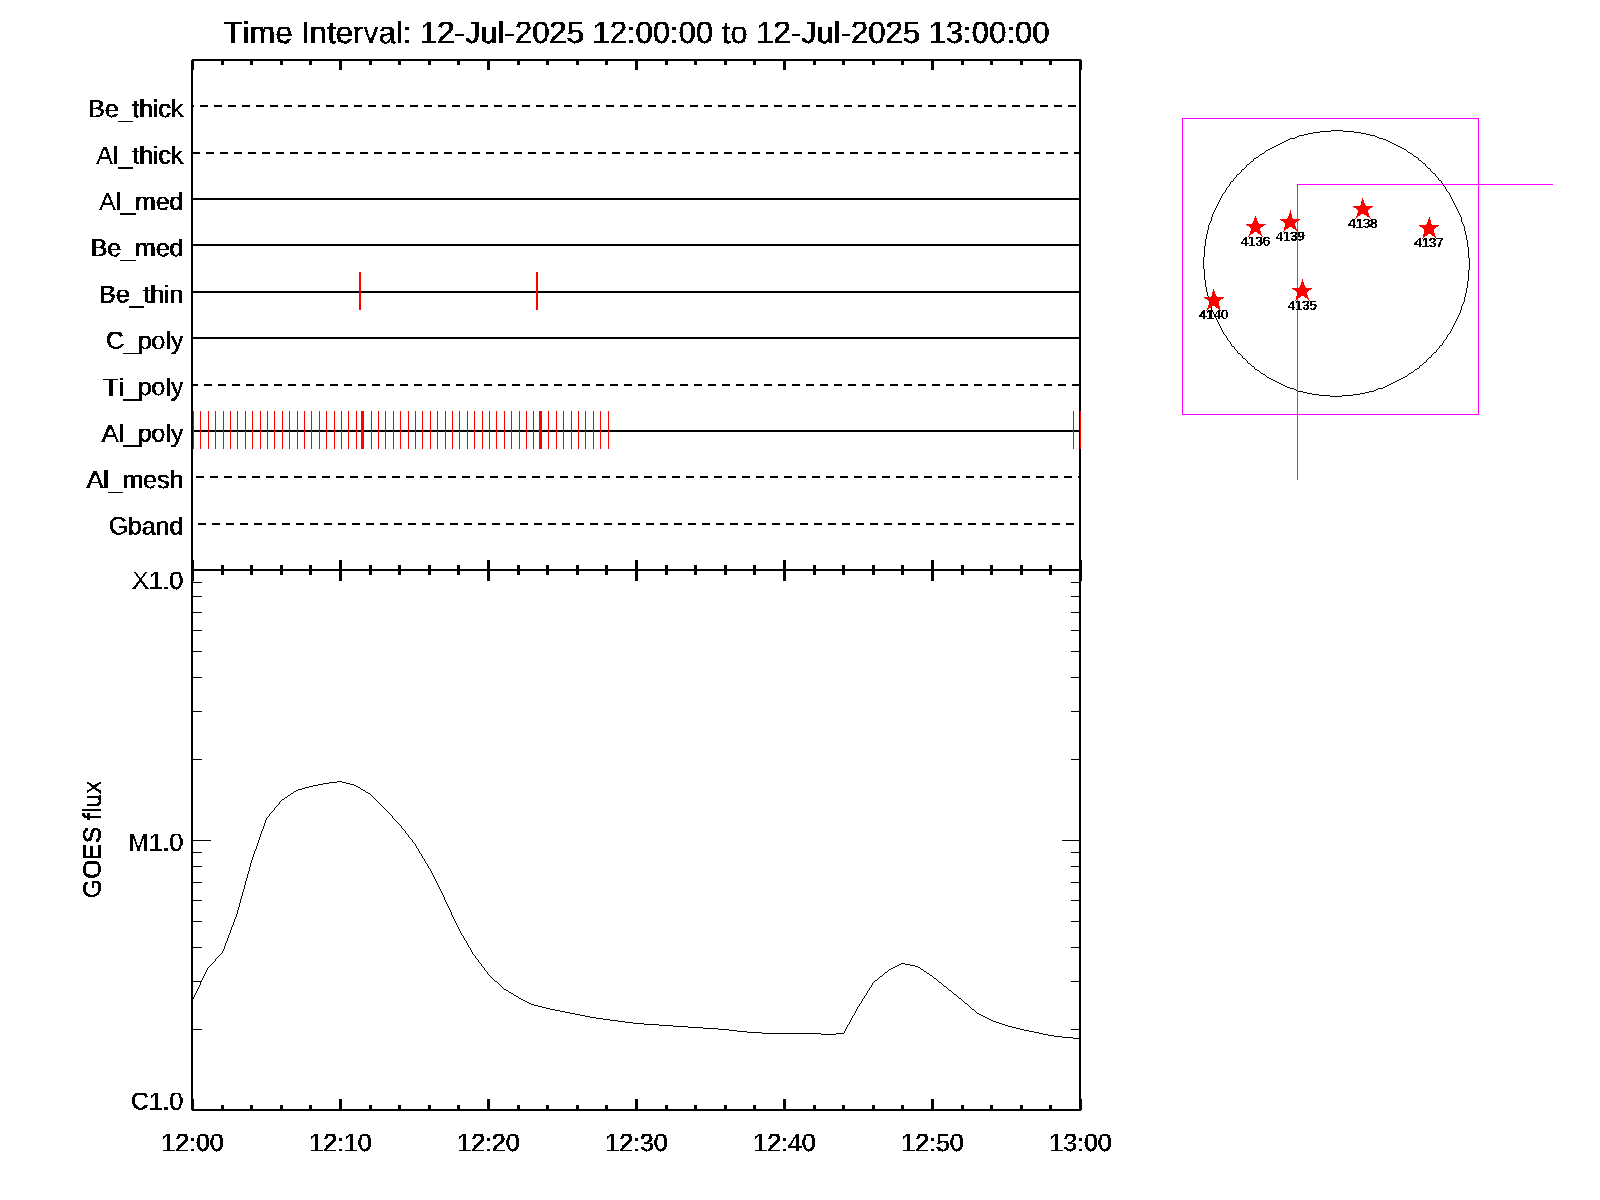The height and width of the screenshot is (1200, 1600).
Task: Select the C_poly filter label
Action: tap(144, 341)
